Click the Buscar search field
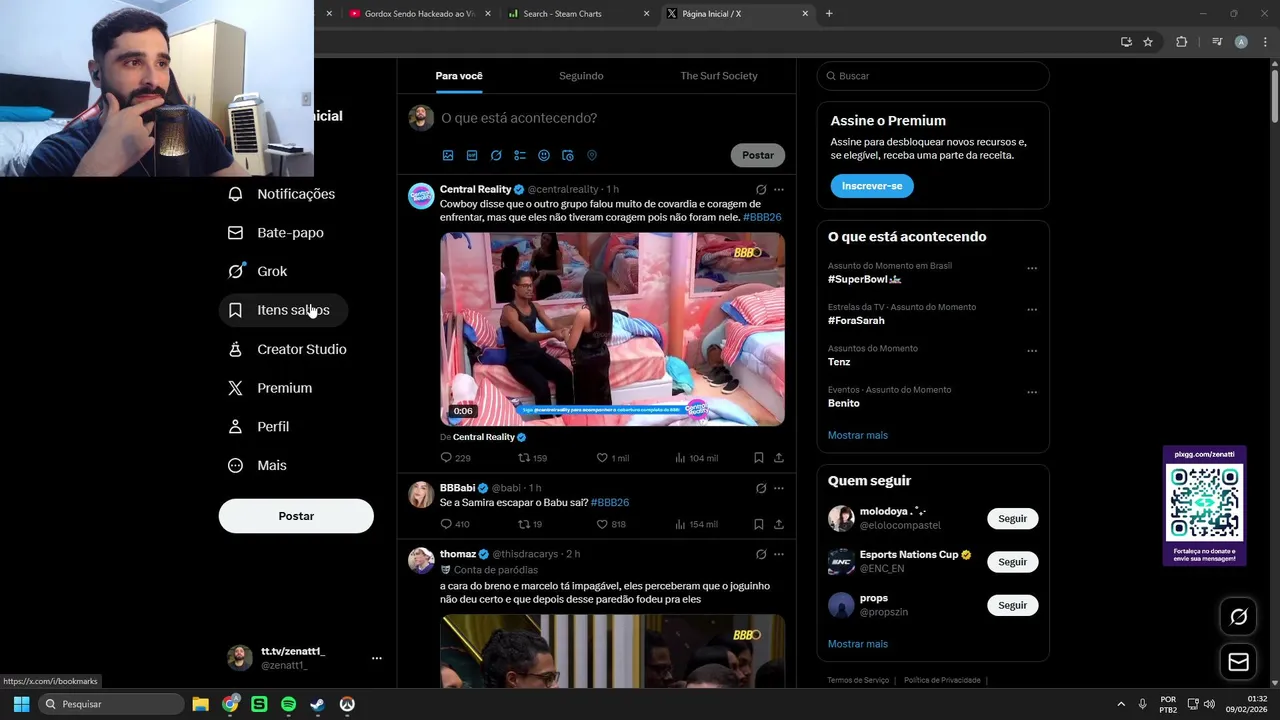Screen dimensions: 1280x720 pyautogui.click(x=933, y=76)
